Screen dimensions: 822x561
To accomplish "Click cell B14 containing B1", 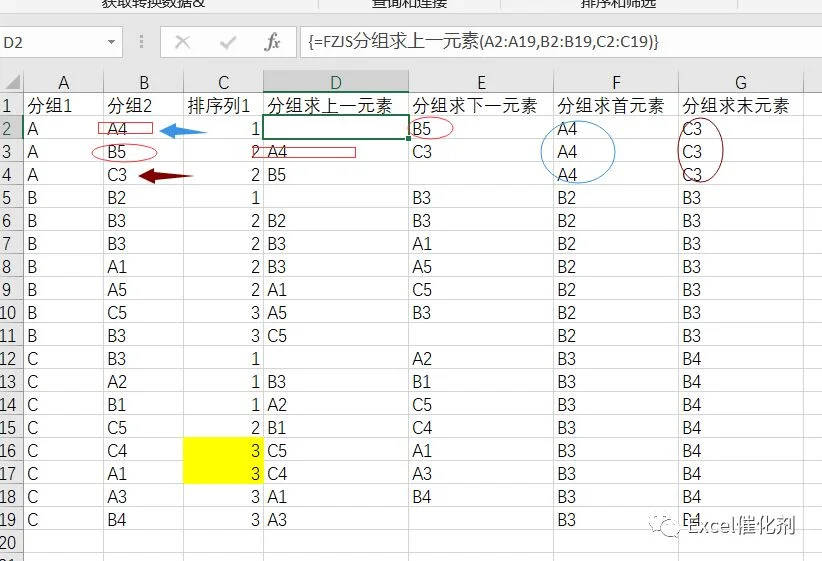I will 144,404.
